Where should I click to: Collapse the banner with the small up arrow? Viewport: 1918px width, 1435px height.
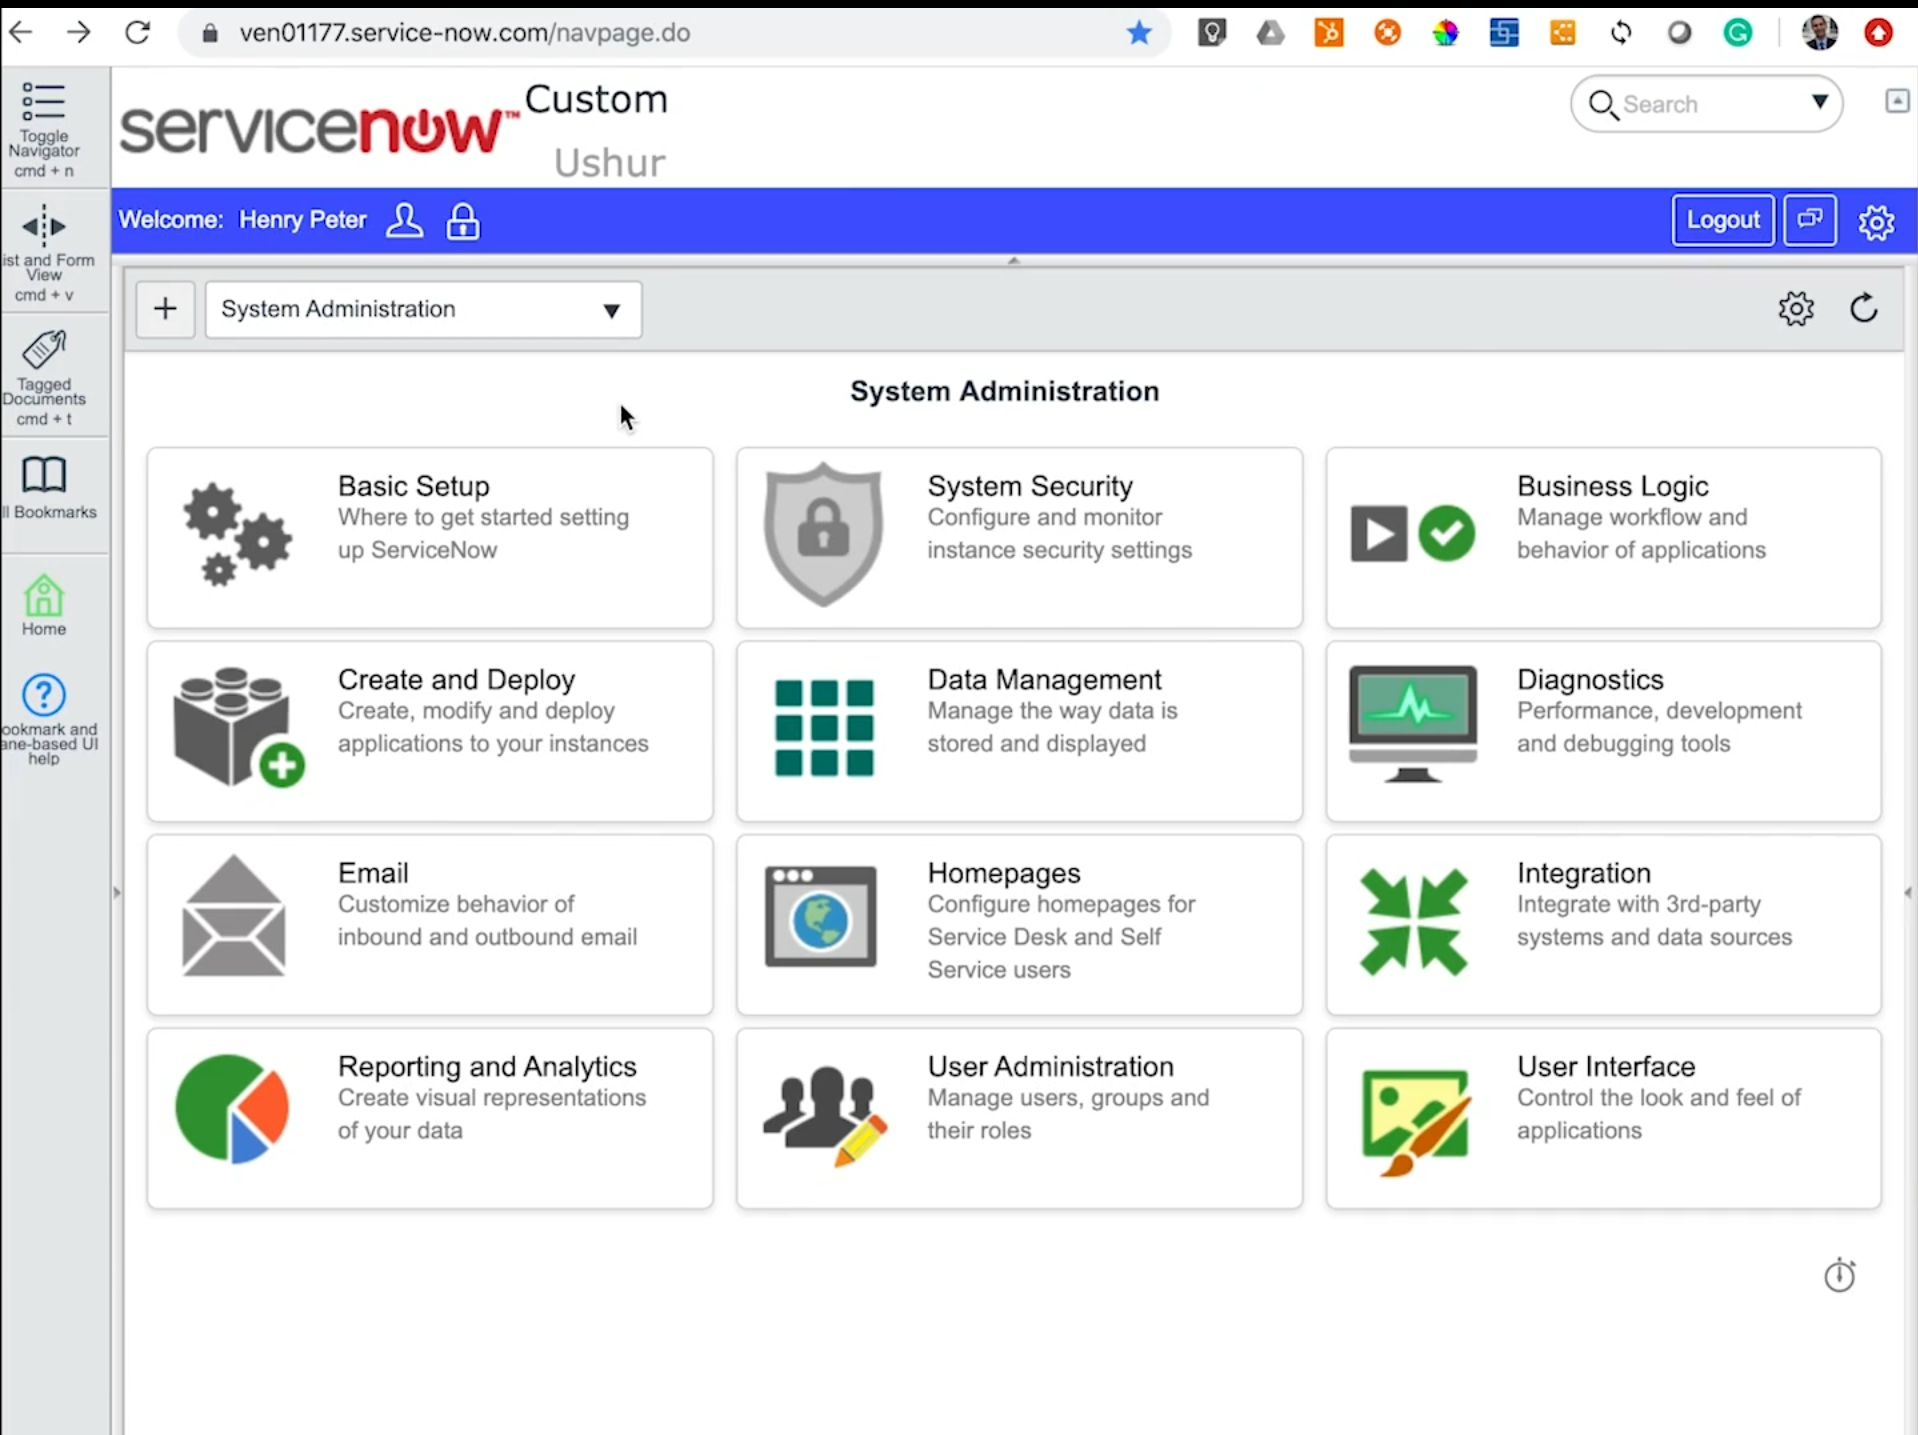pos(1014,260)
